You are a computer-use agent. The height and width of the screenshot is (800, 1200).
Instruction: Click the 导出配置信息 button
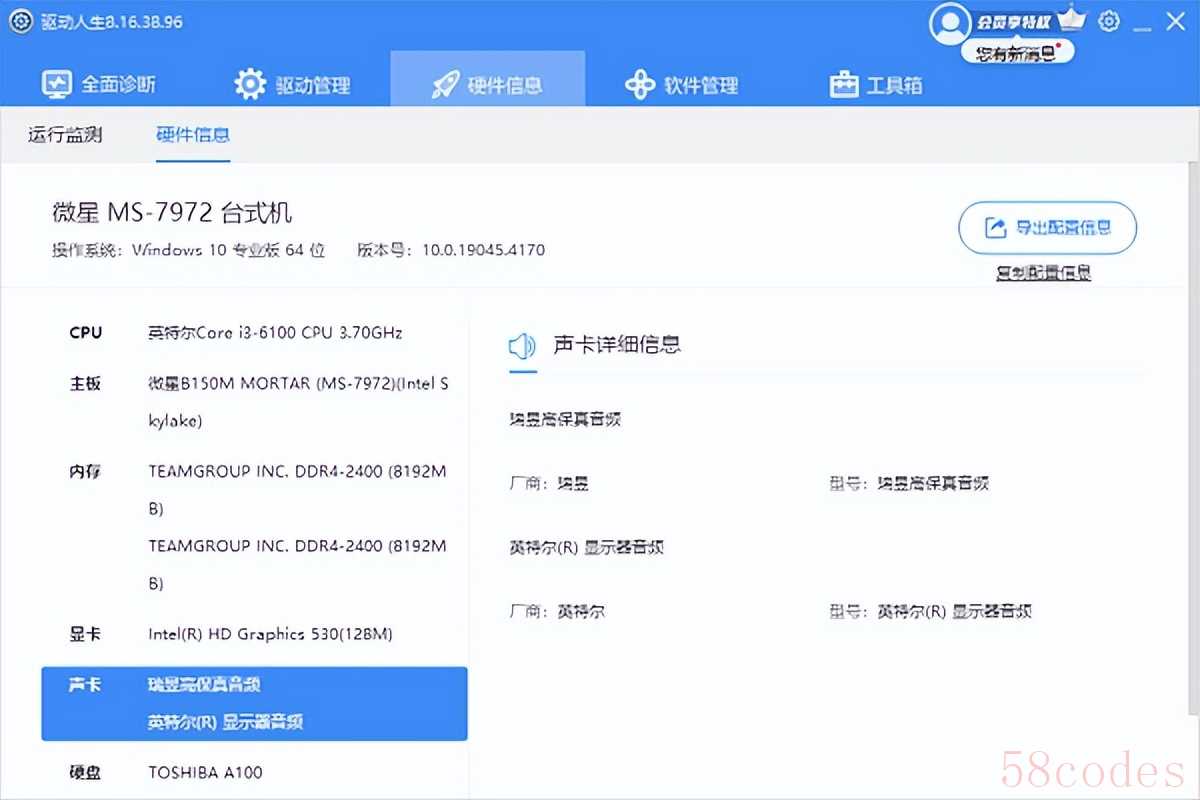point(1047,228)
